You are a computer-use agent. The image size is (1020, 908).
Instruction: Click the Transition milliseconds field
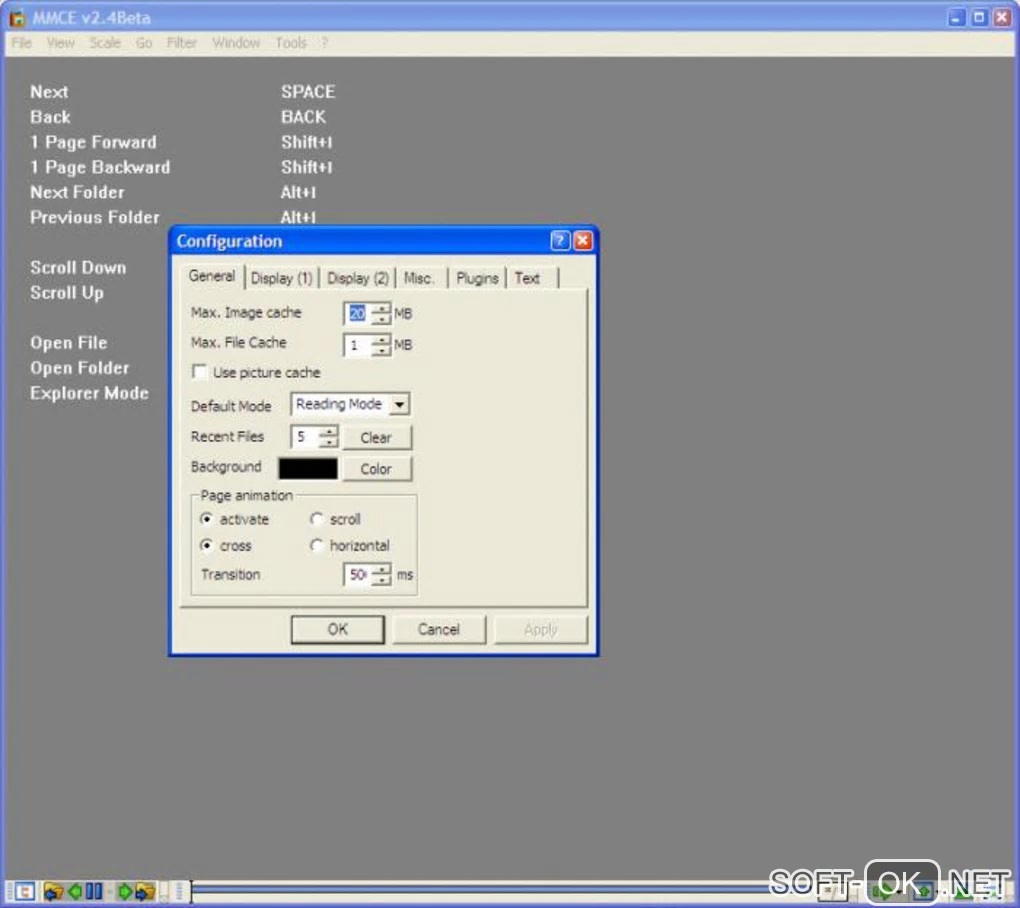(358, 575)
